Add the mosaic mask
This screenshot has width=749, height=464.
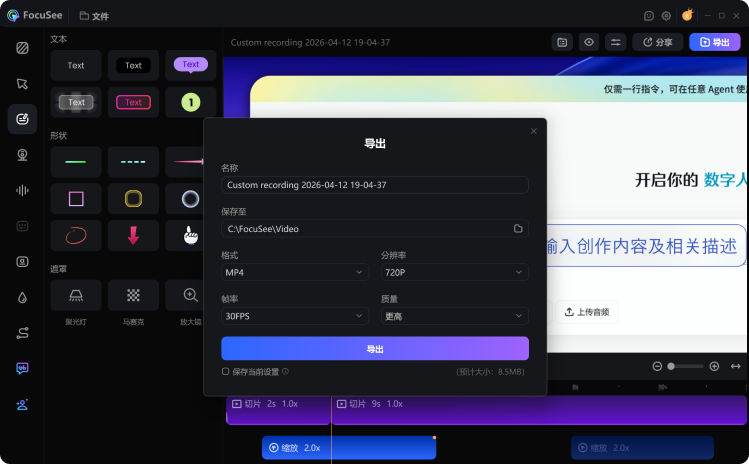[133, 295]
